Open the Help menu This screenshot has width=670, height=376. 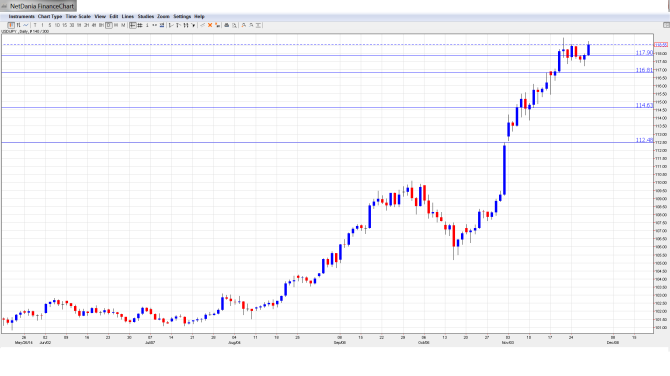point(199,16)
